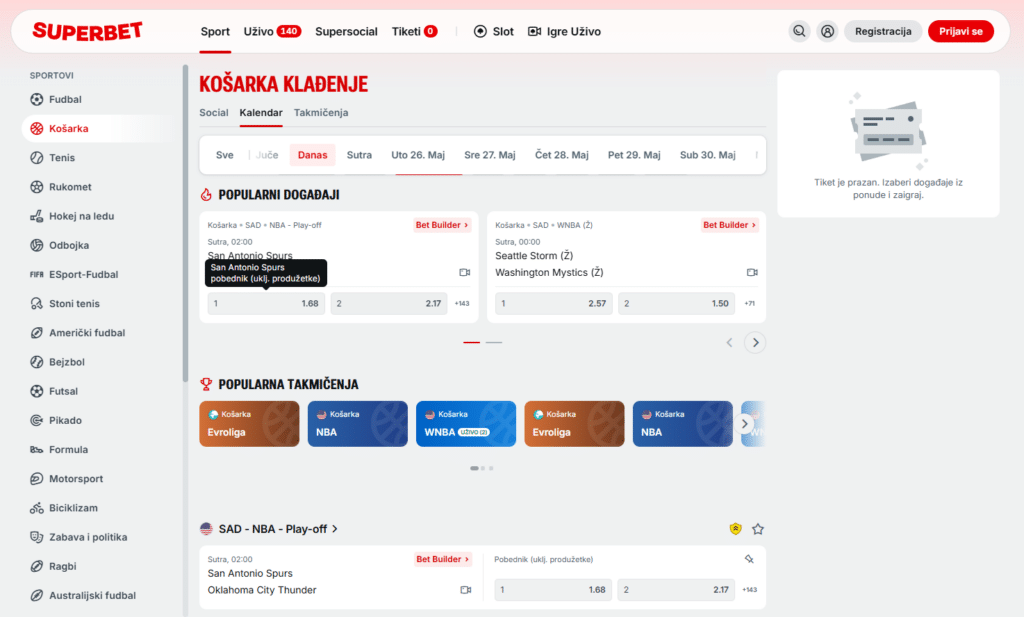Open Bet Builder on Spurs popular card
Image resolution: width=1024 pixels, height=617 pixels.
click(442, 225)
